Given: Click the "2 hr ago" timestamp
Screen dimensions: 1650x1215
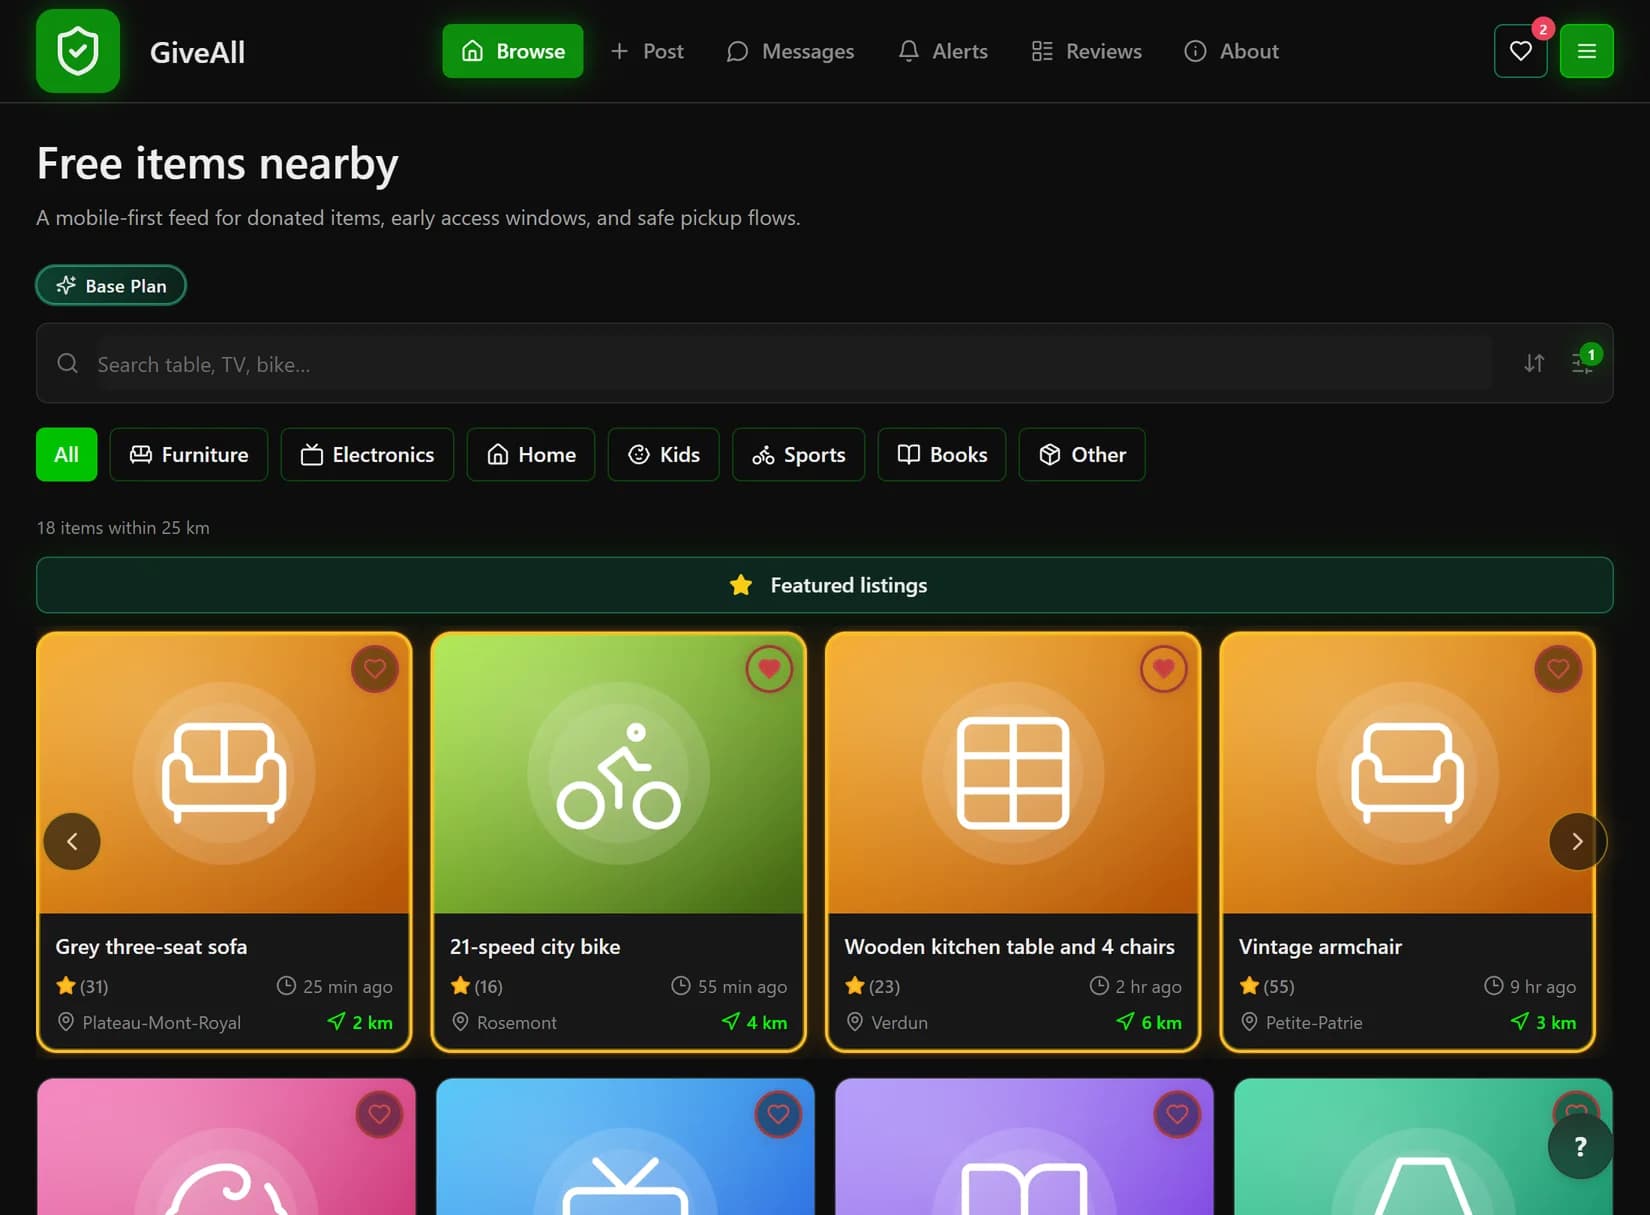Looking at the screenshot, I should (x=1148, y=987).
